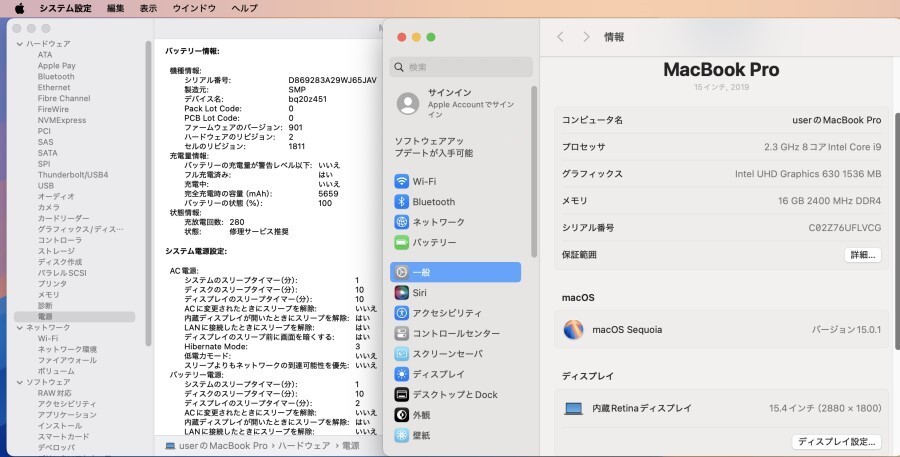Collapse the ハードウェア tree section
This screenshot has width=900, height=457.
point(20,44)
